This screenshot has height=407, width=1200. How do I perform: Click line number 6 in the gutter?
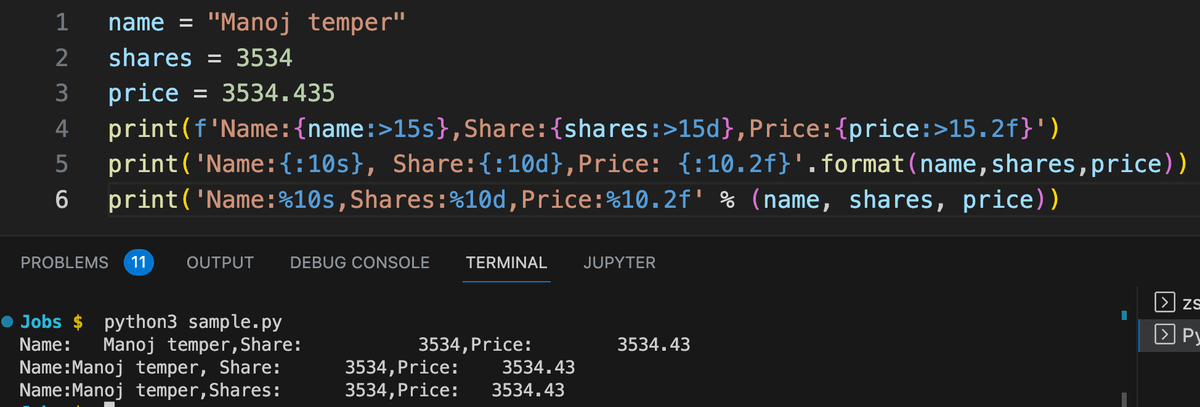(x=60, y=200)
